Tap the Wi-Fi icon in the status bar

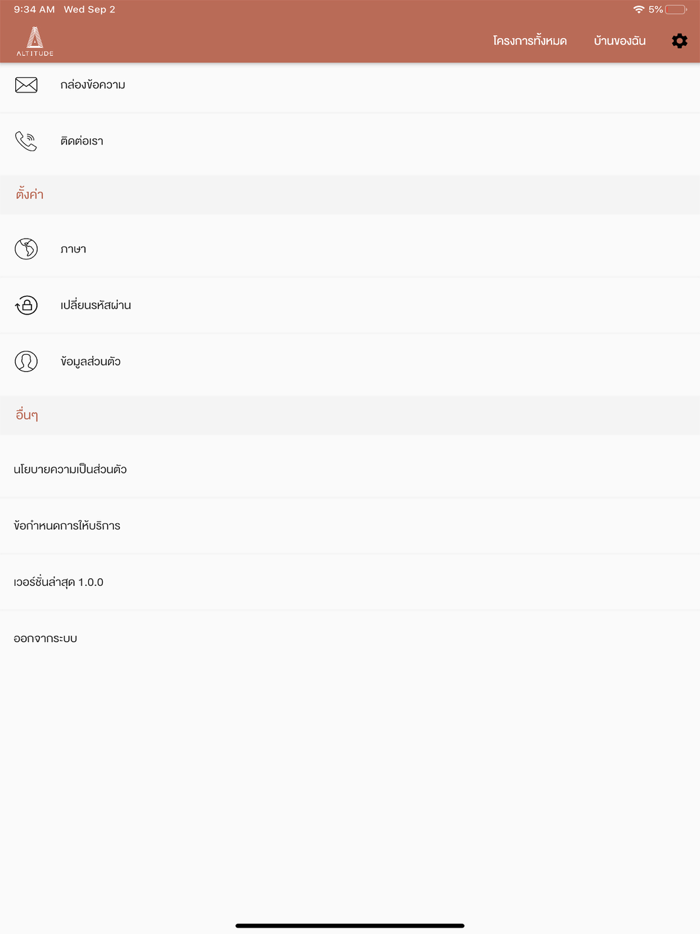(638, 8)
